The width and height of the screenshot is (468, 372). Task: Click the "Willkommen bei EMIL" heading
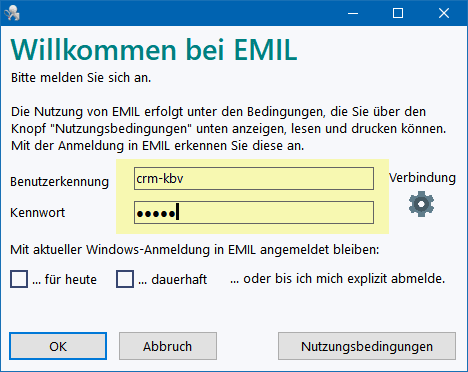point(154,50)
